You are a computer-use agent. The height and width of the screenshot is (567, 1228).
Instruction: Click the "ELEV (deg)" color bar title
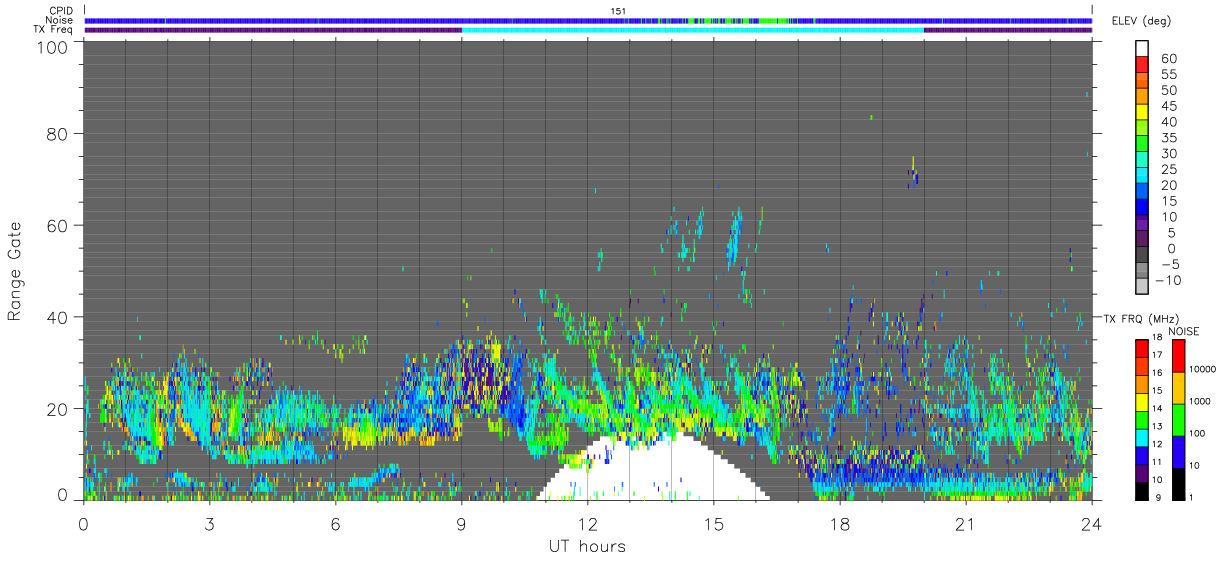[x=1142, y=21]
